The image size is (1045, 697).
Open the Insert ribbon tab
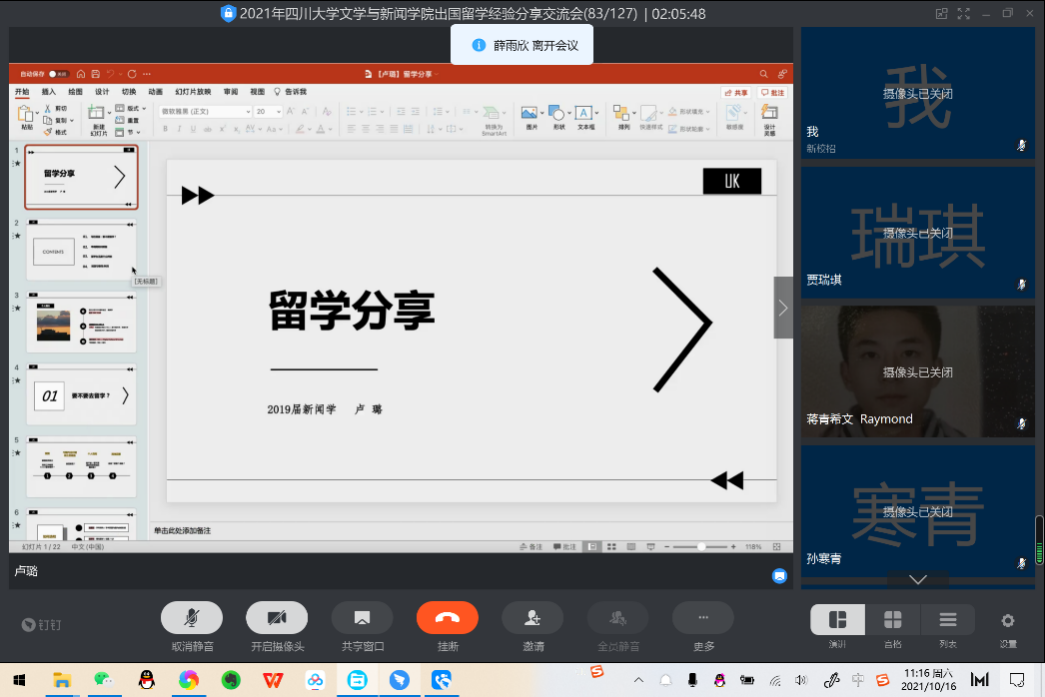pyautogui.click(x=48, y=92)
